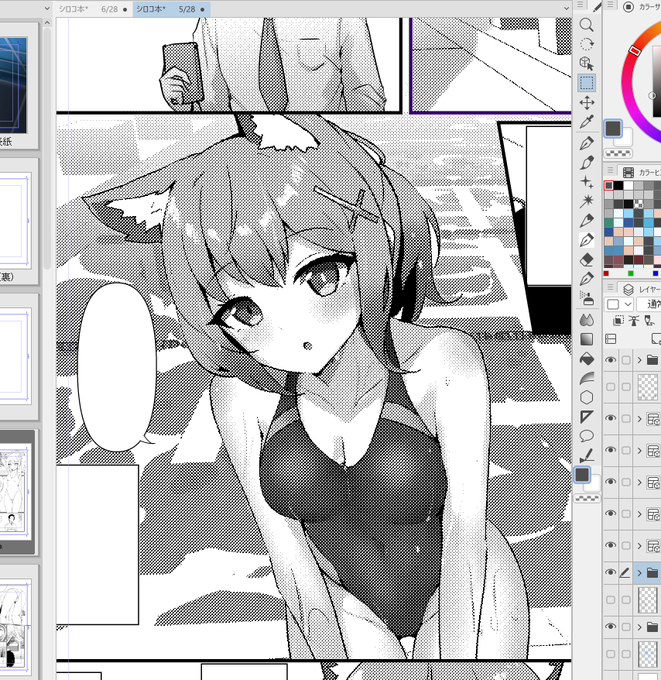Expand the bottom folder layer
This screenshot has width=661, height=680.
tap(639, 627)
